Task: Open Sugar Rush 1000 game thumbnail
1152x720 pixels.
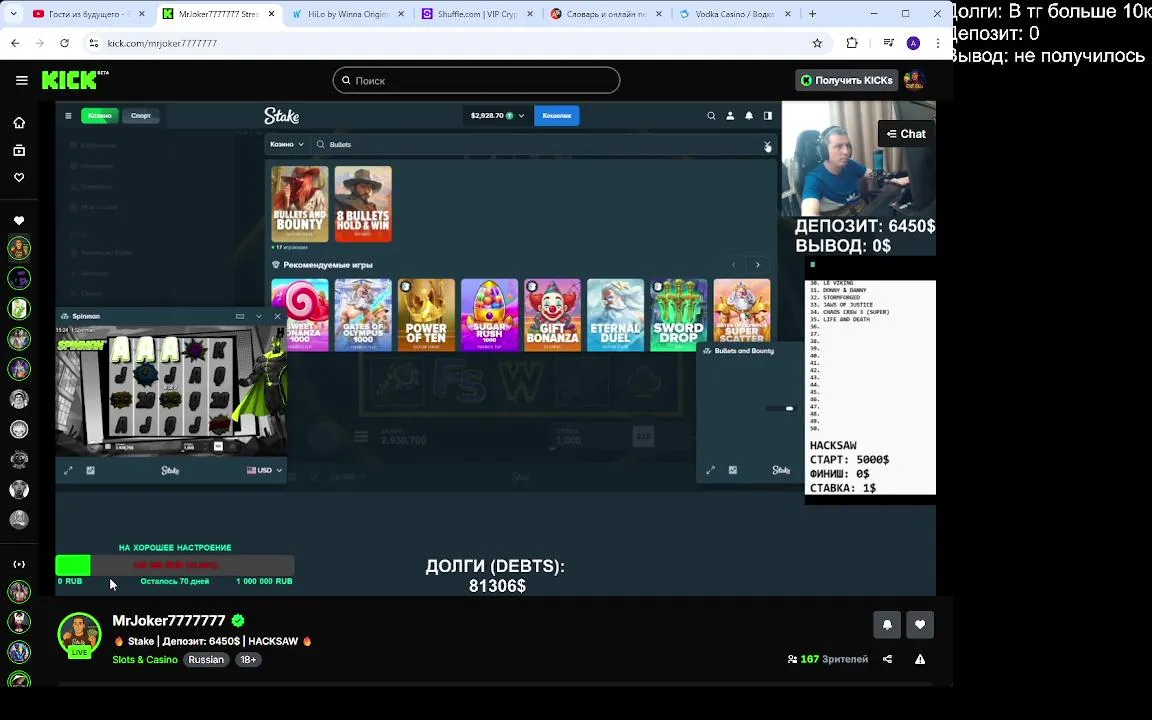Action: (x=489, y=314)
